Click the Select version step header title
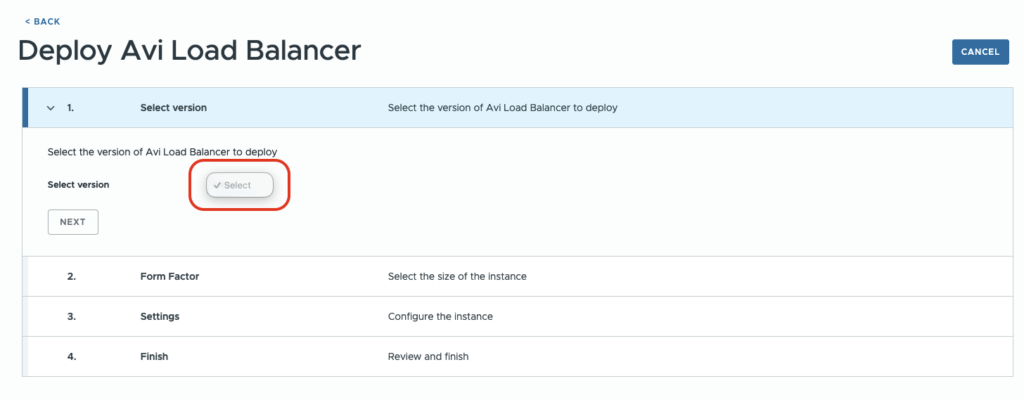The image size is (1024, 400). (173, 108)
